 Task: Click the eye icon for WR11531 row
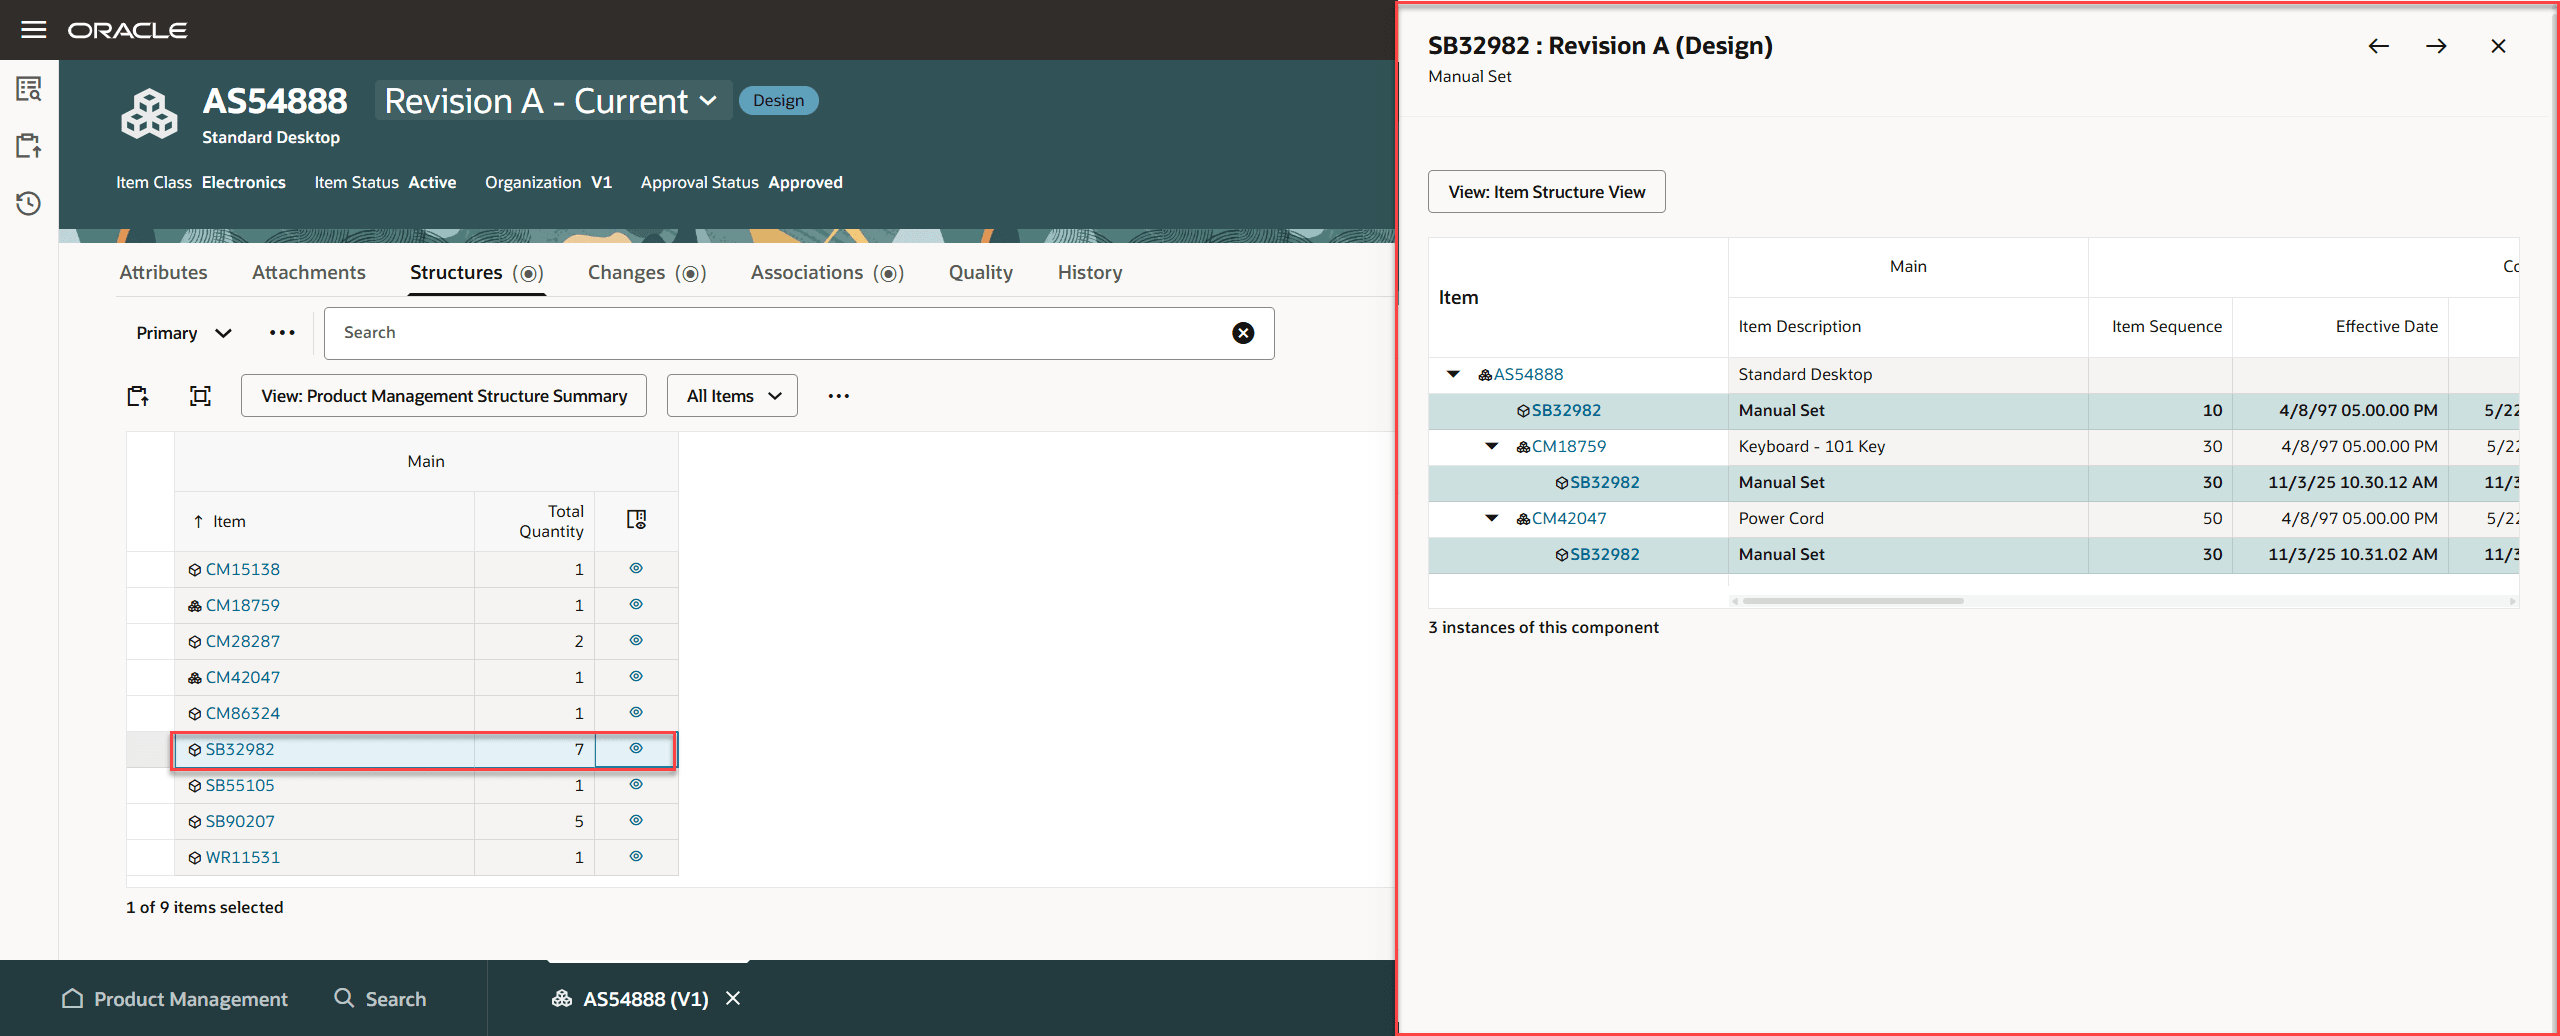point(636,857)
